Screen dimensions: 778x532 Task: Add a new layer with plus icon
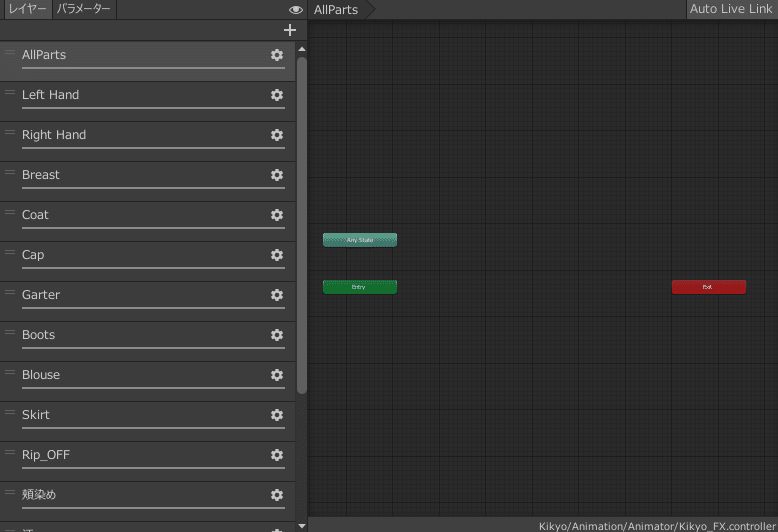click(x=290, y=30)
